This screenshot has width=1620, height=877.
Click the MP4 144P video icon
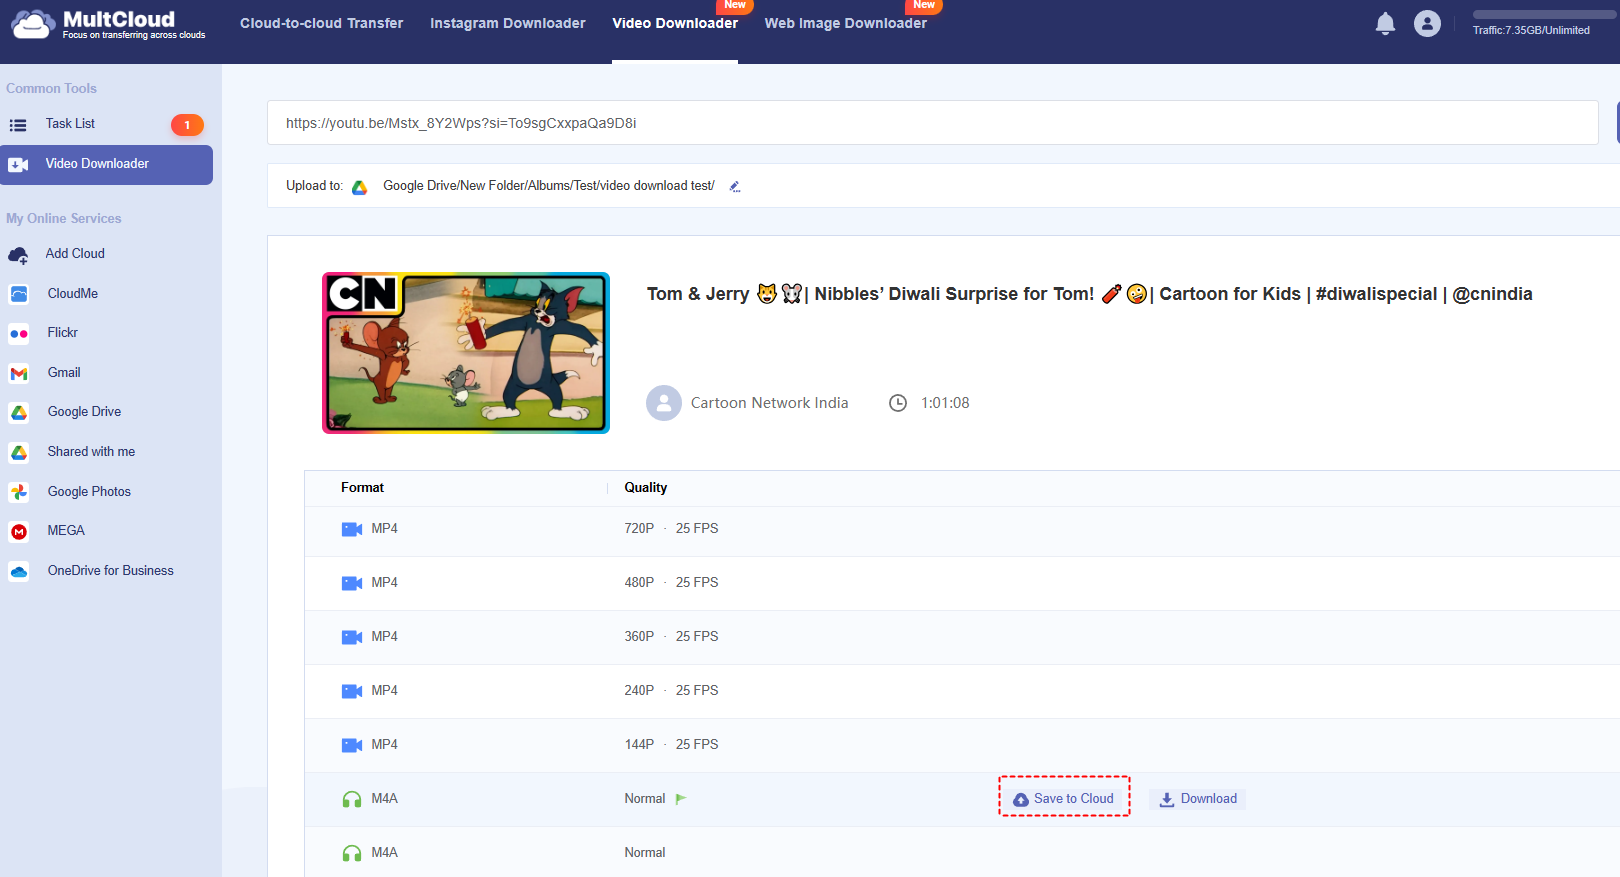(x=352, y=745)
